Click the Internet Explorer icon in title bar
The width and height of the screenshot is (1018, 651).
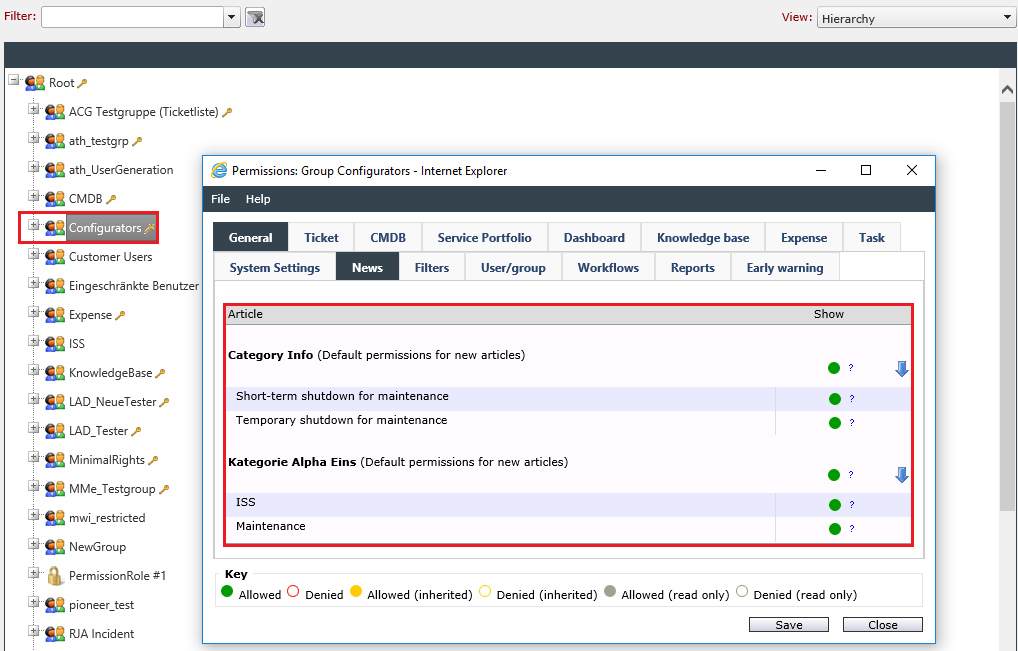(x=220, y=171)
